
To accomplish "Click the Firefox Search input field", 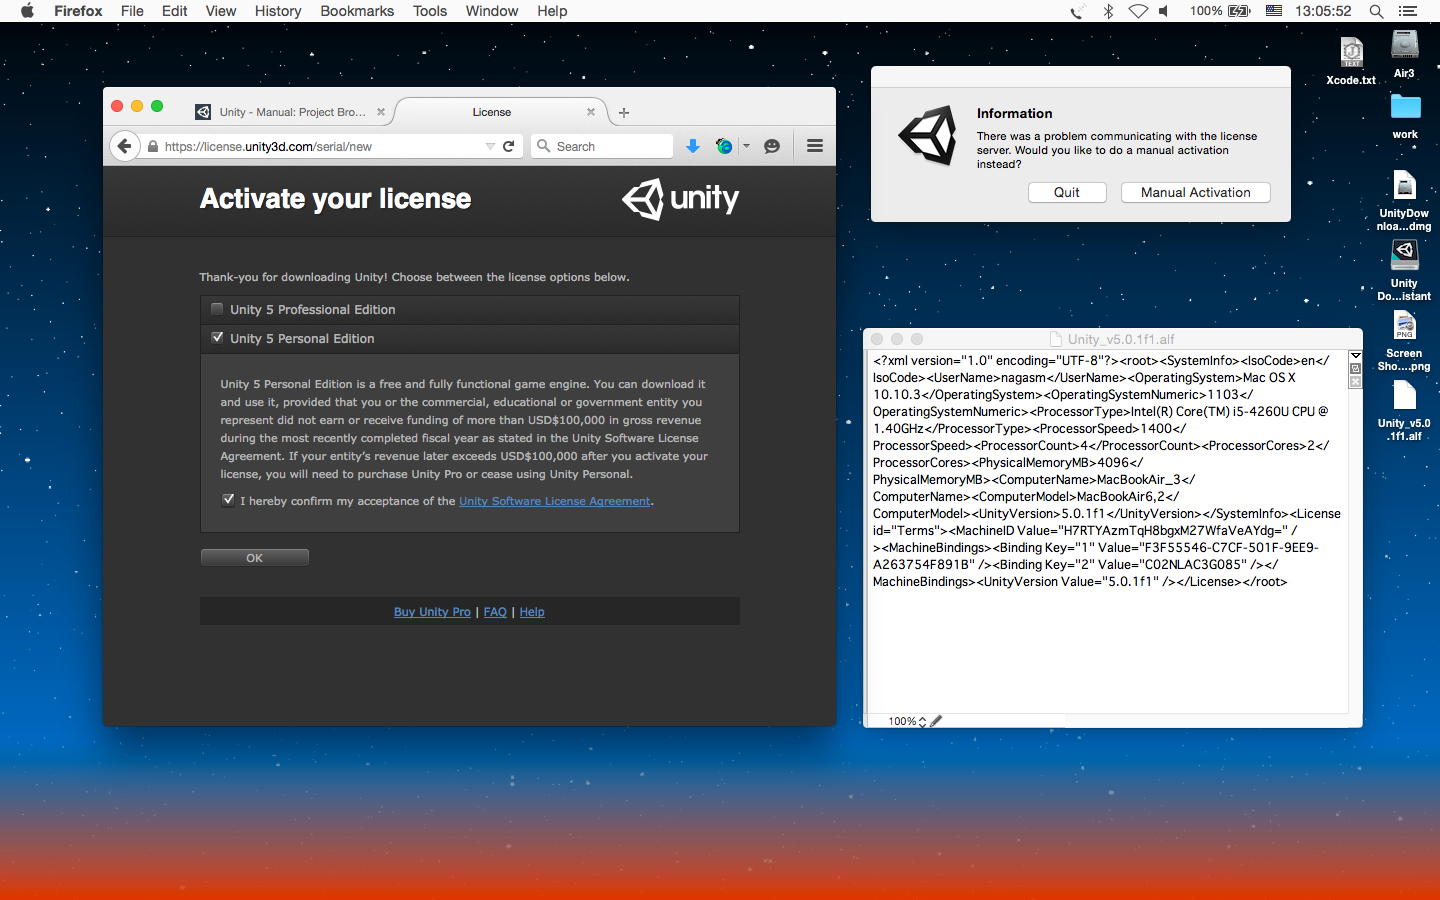I will coord(602,146).
